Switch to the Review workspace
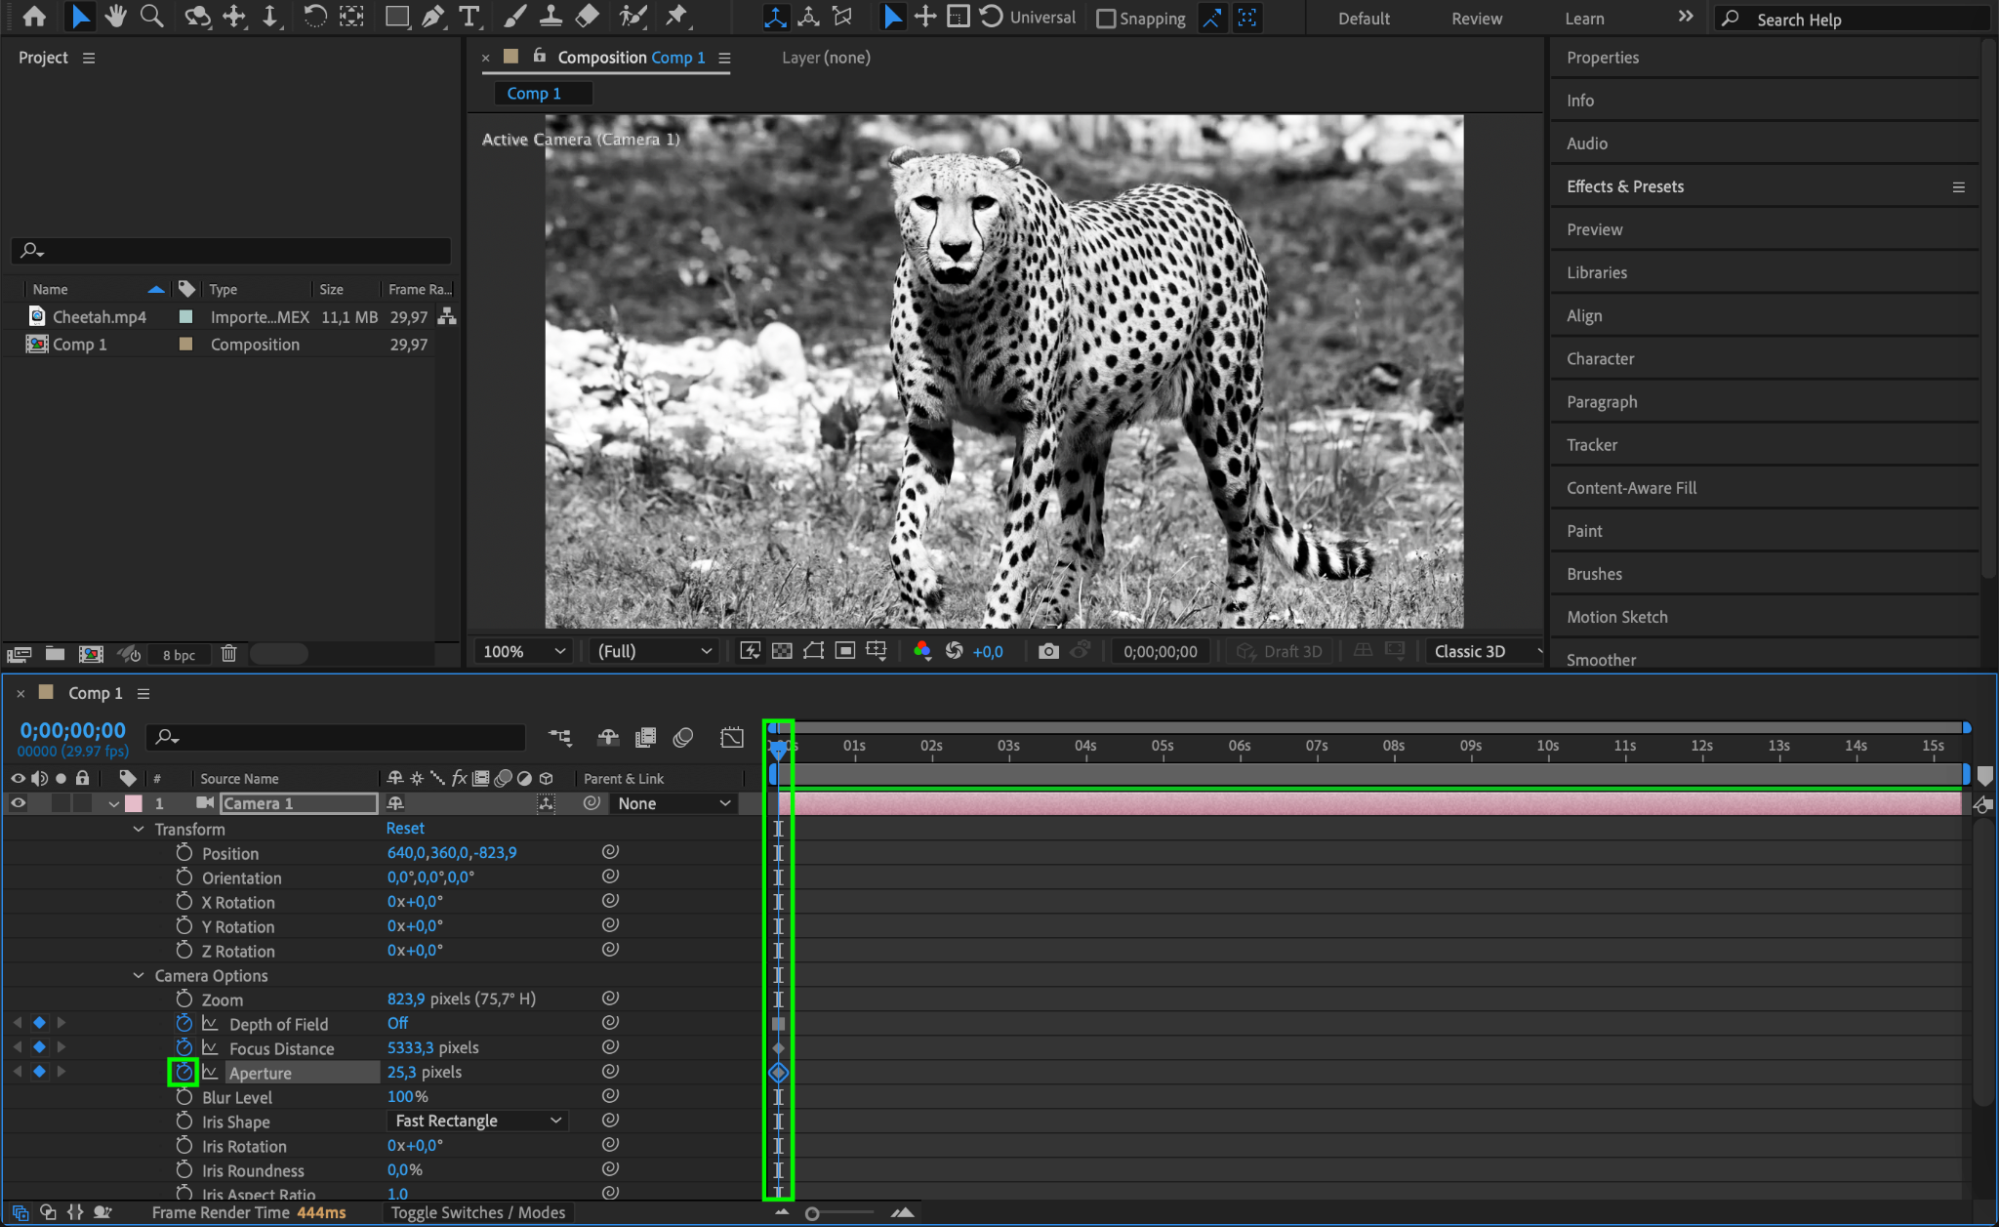This screenshot has width=1999, height=1227. pyautogui.click(x=1476, y=18)
